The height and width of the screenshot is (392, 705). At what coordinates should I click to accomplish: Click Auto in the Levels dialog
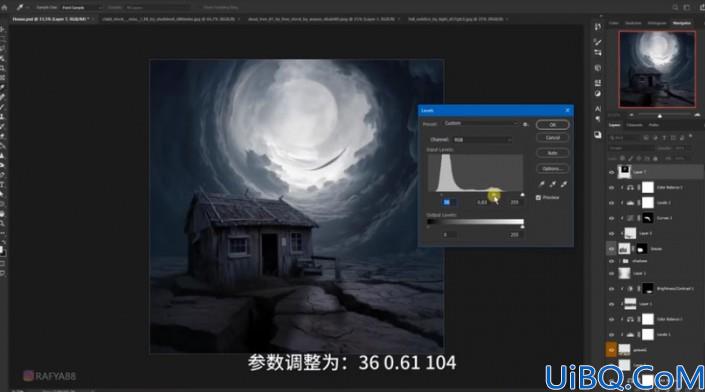[552, 153]
